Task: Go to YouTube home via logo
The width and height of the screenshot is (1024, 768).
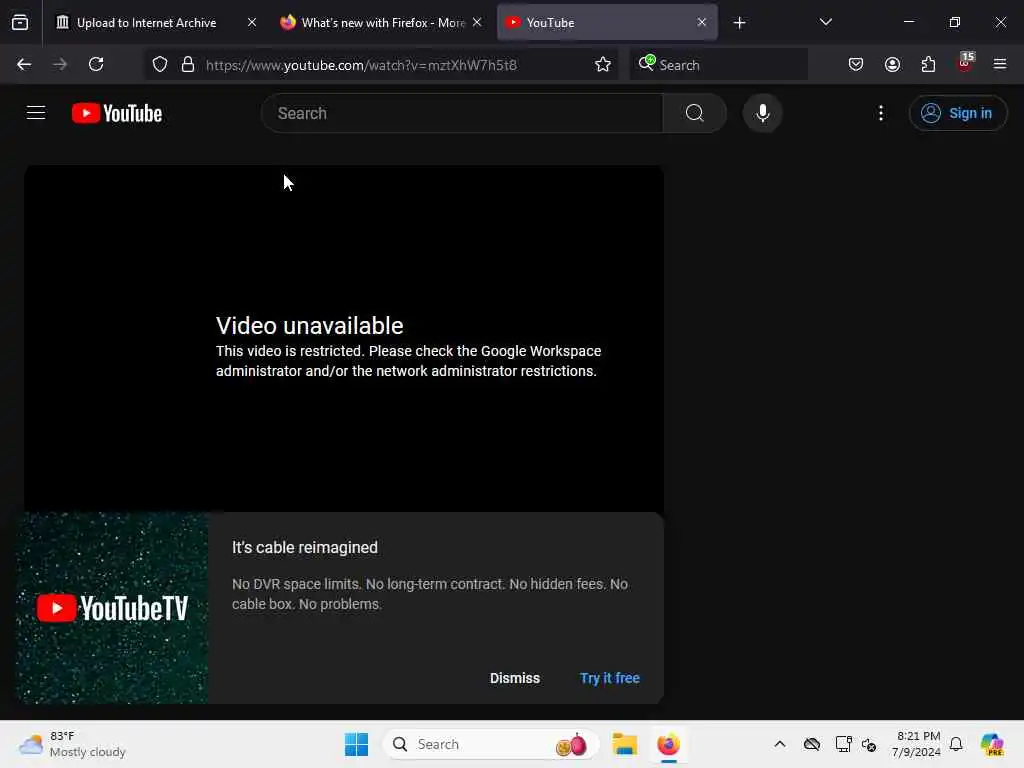Action: [x=117, y=113]
